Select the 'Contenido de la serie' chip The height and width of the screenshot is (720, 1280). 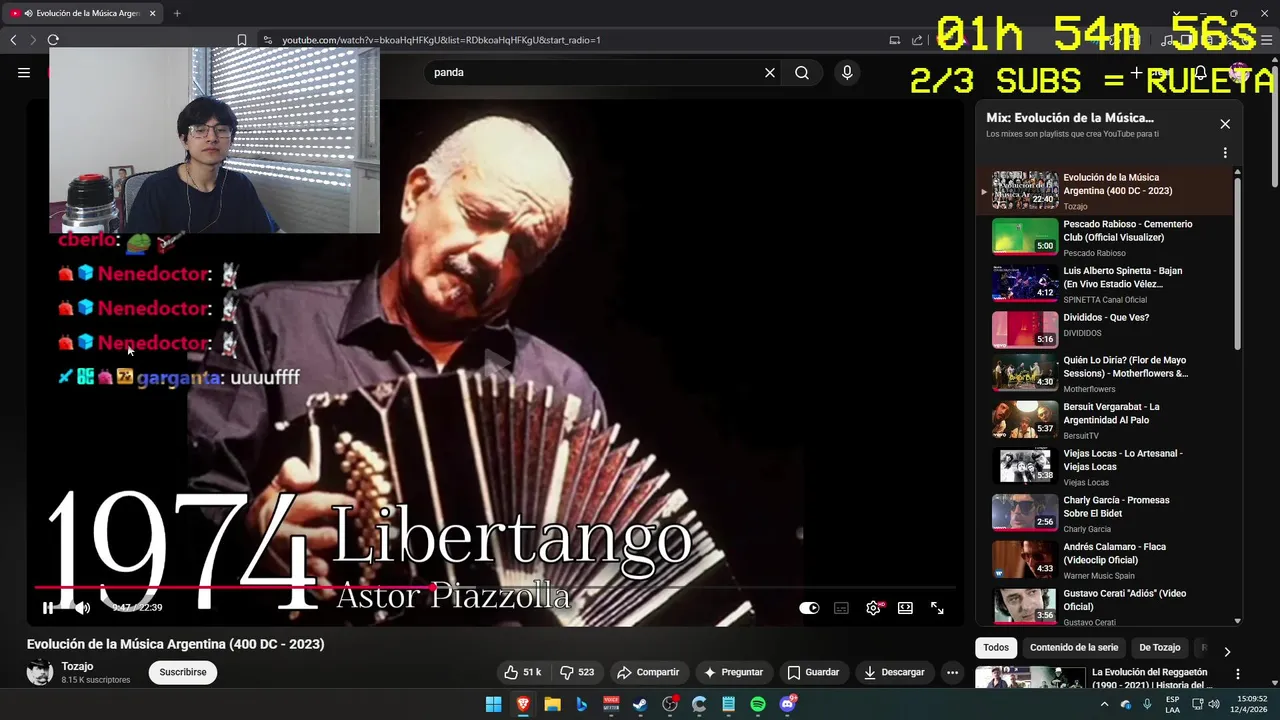[1074, 647]
